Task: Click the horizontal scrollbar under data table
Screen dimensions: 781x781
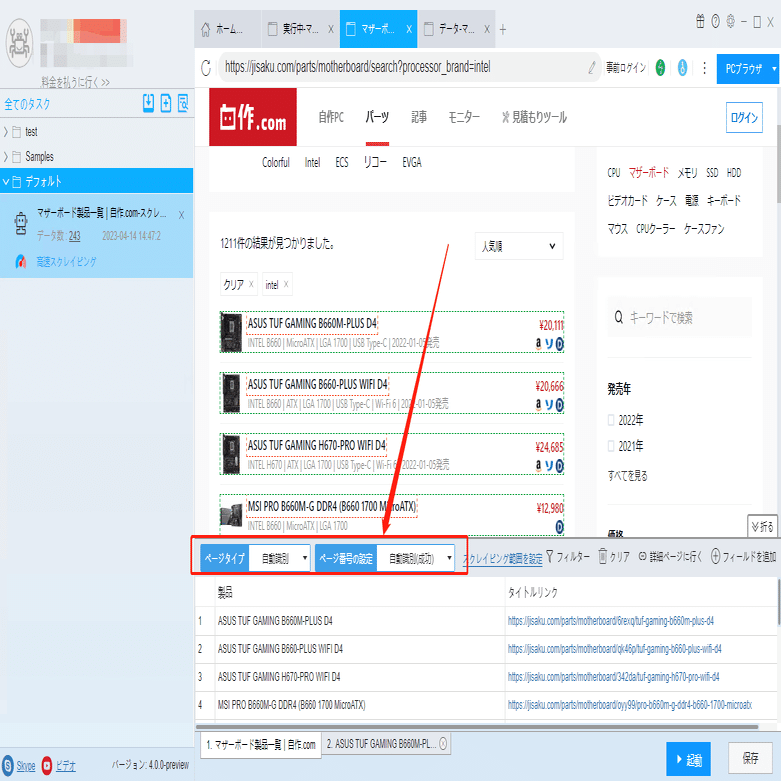Action: [477, 727]
